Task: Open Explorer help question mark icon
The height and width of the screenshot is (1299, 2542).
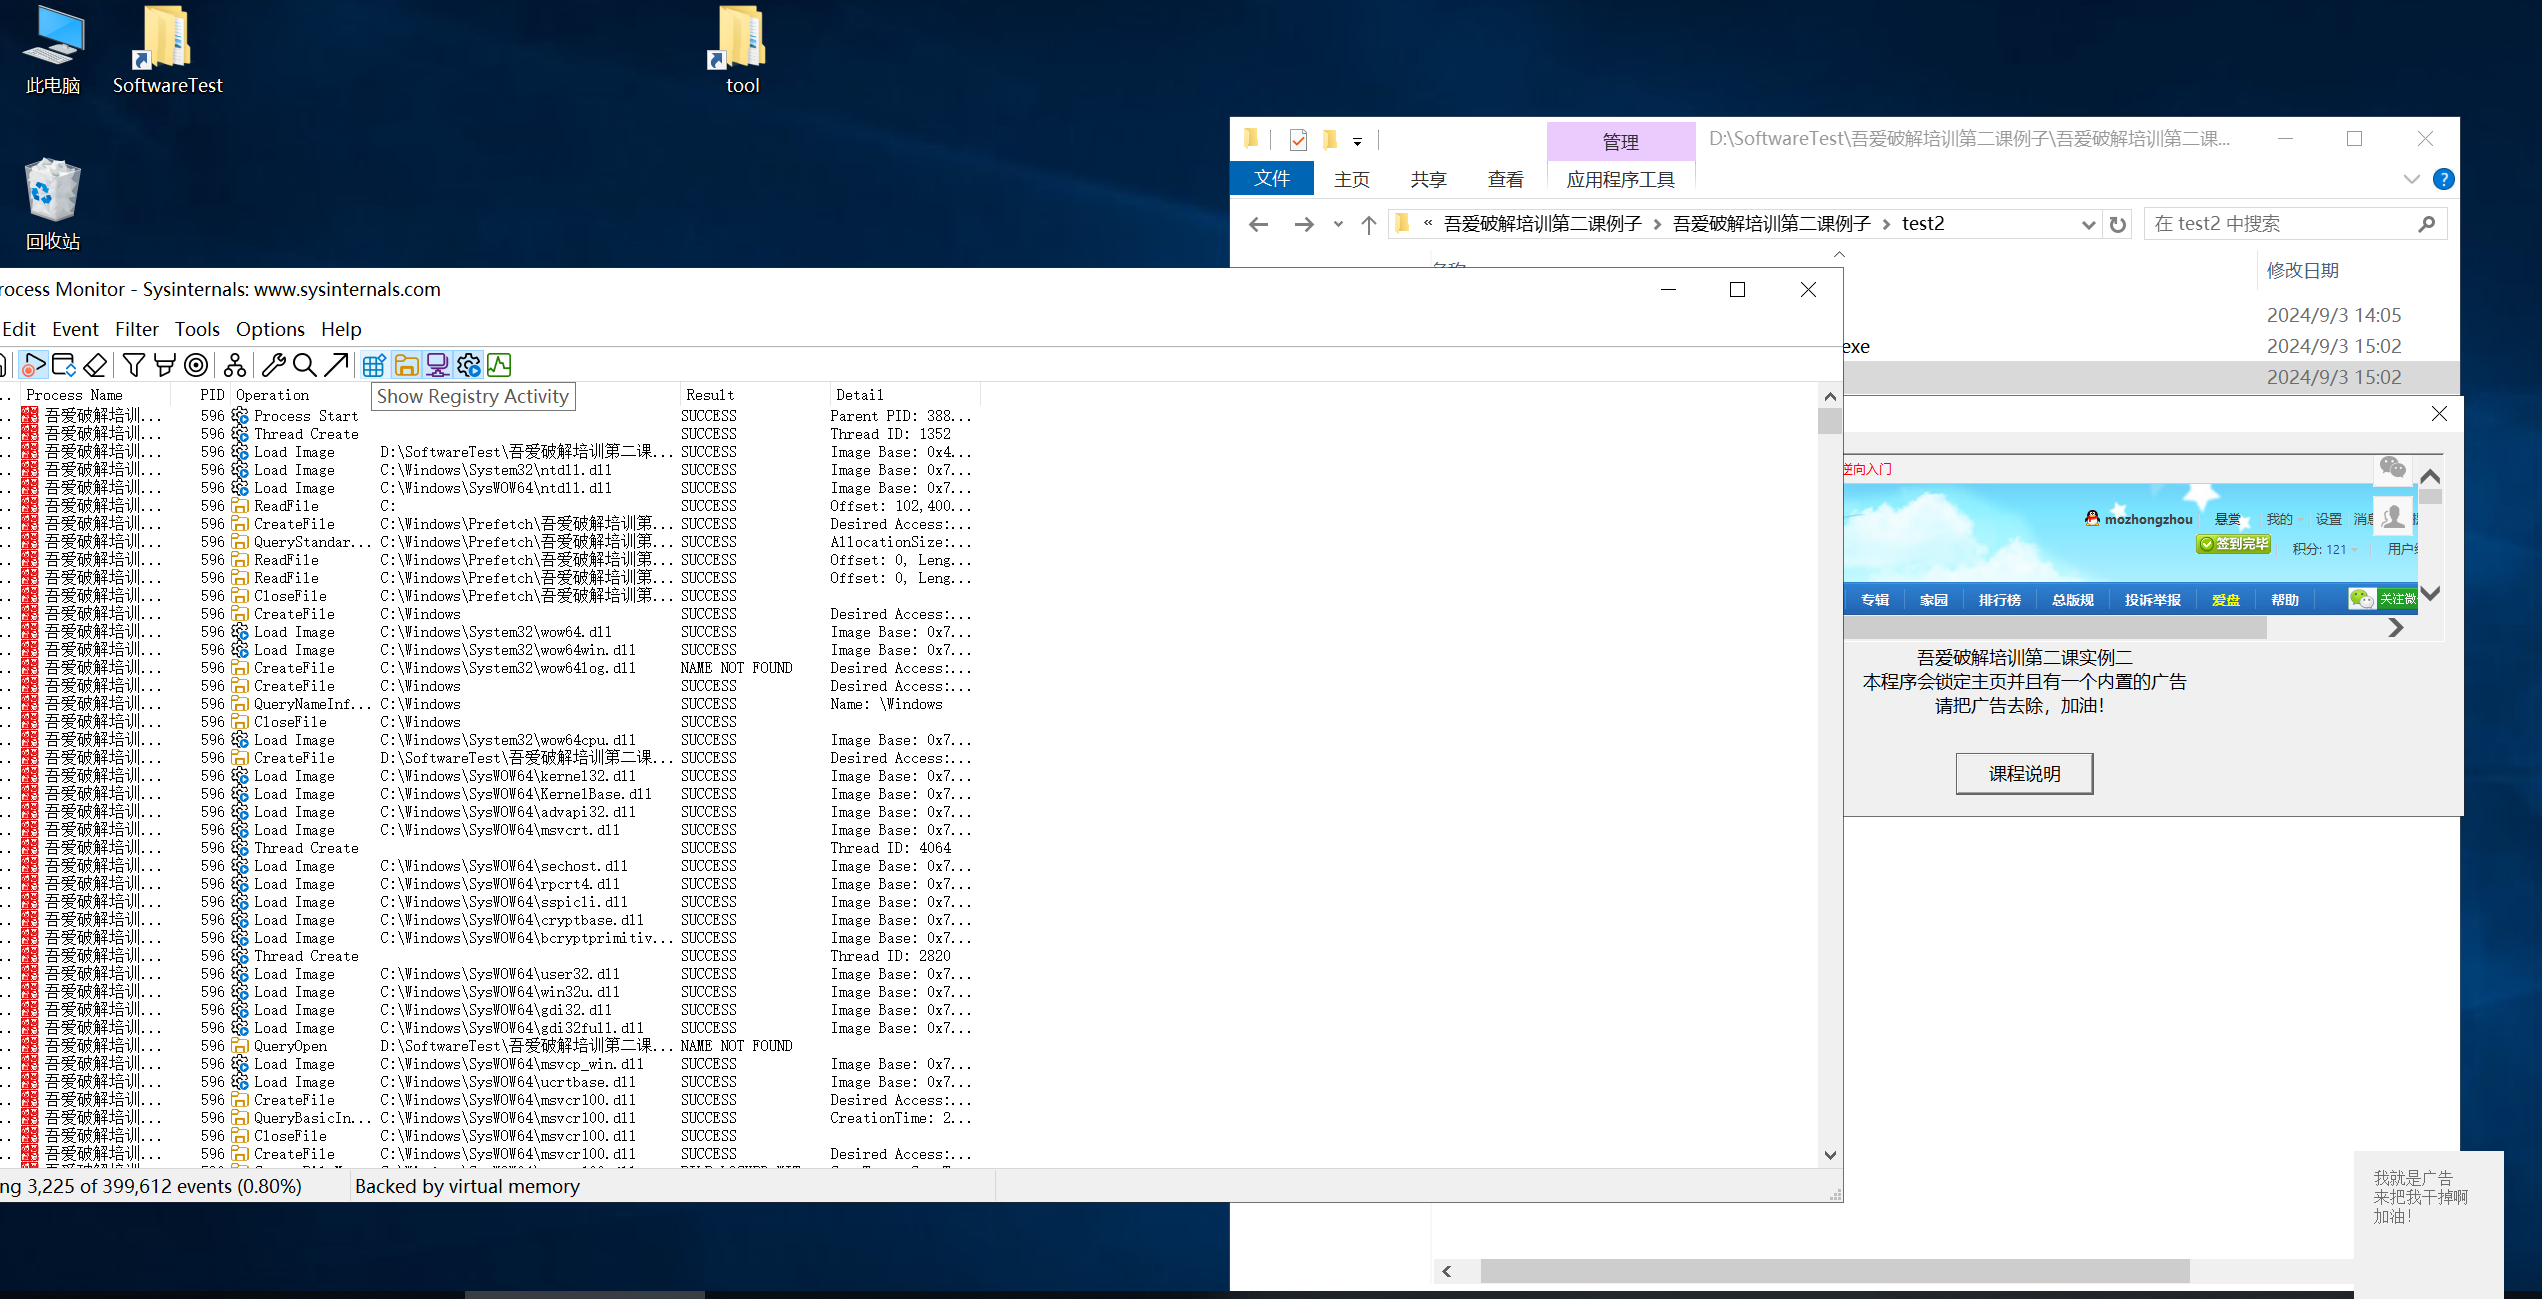Action: pyautogui.click(x=2443, y=179)
